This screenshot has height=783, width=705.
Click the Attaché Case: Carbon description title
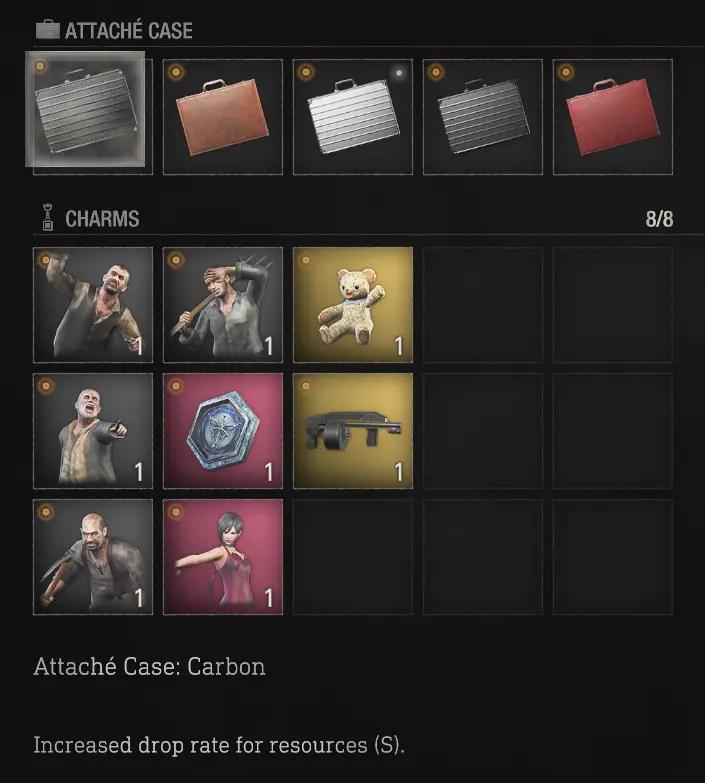click(149, 667)
